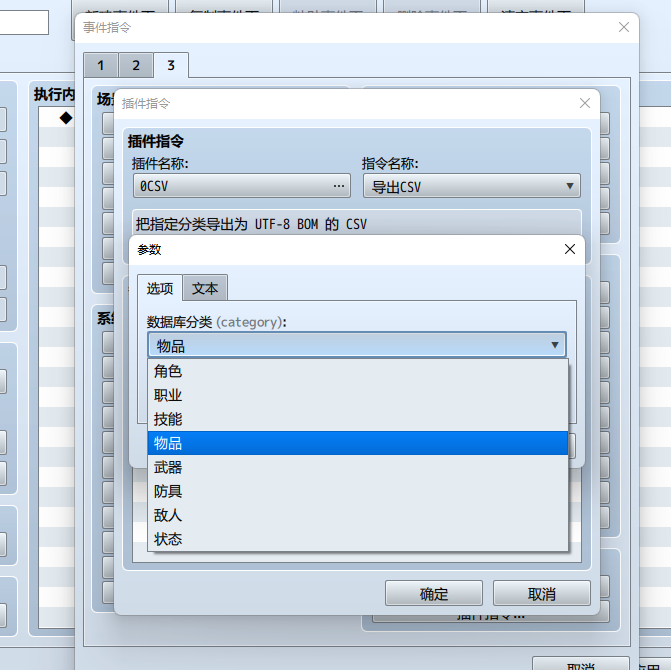Open event command tab 1

point(101,65)
